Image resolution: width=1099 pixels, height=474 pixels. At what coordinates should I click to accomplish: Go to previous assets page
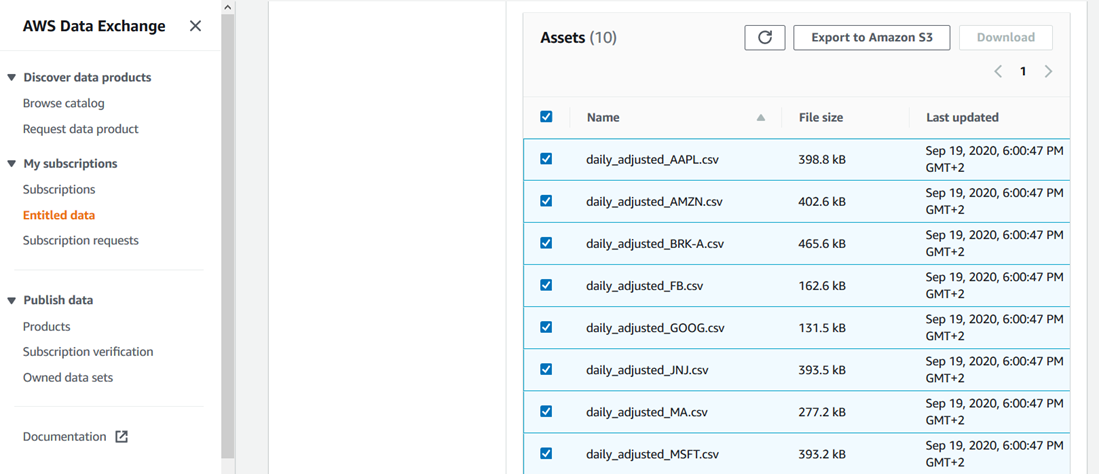point(998,72)
